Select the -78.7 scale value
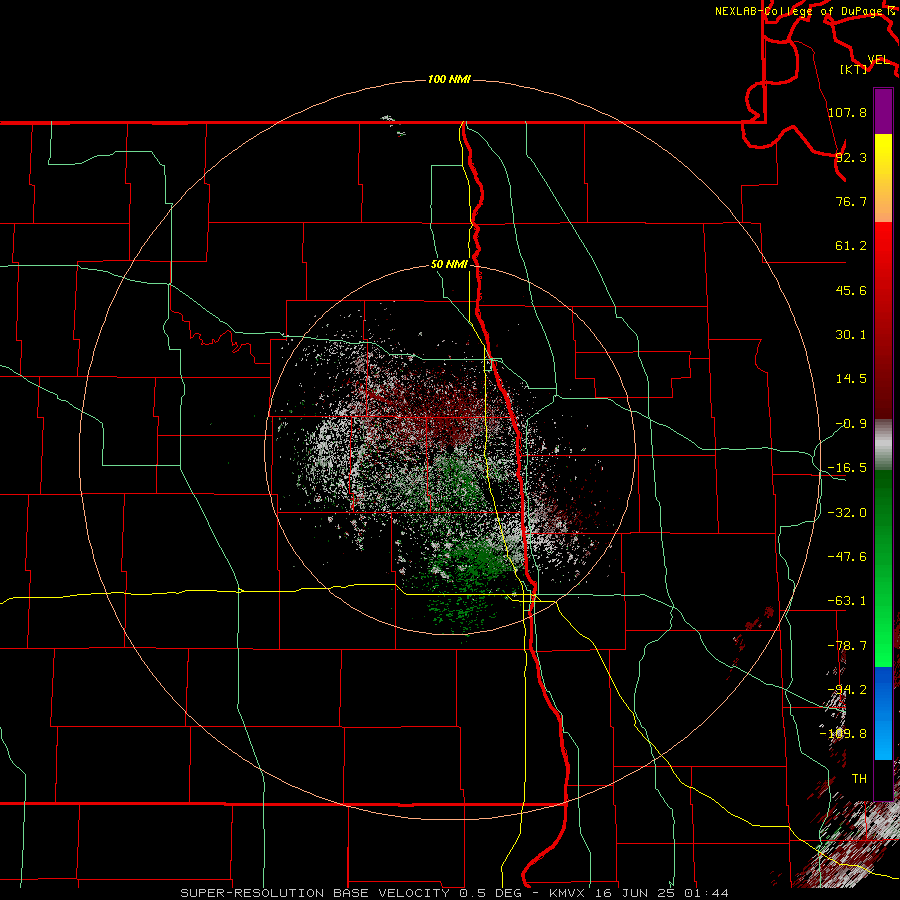 coord(847,646)
